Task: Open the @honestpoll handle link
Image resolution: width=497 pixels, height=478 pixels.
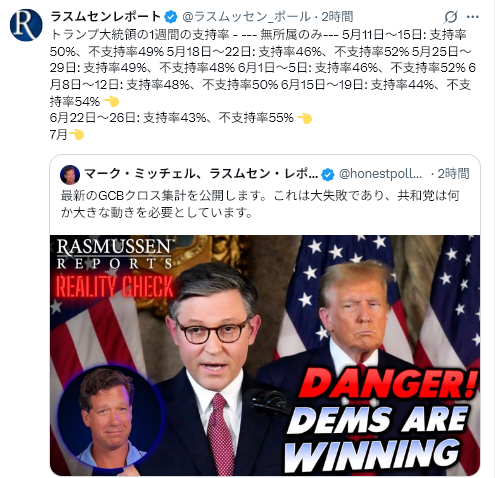Action: (x=380, y=174)
